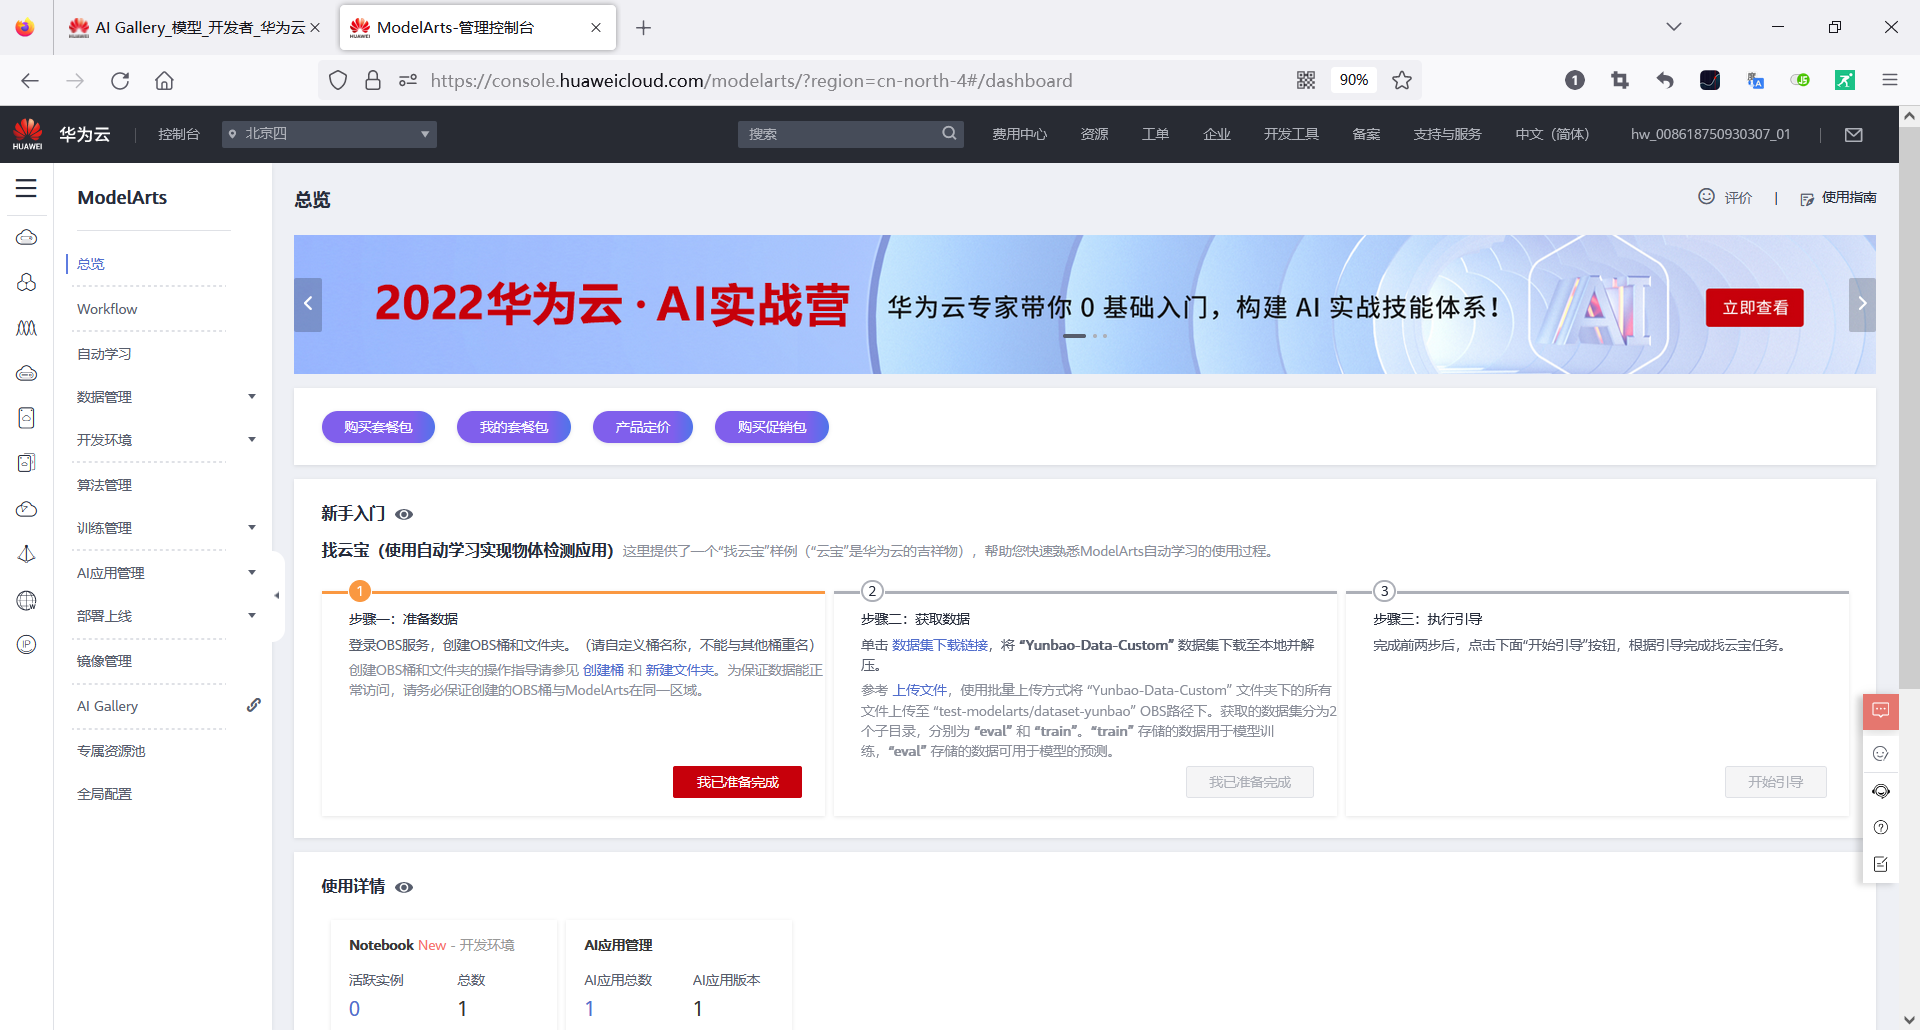Click the help question-mark icon on right edge
The image size is (1920, 1030).
coord(1881,827)
